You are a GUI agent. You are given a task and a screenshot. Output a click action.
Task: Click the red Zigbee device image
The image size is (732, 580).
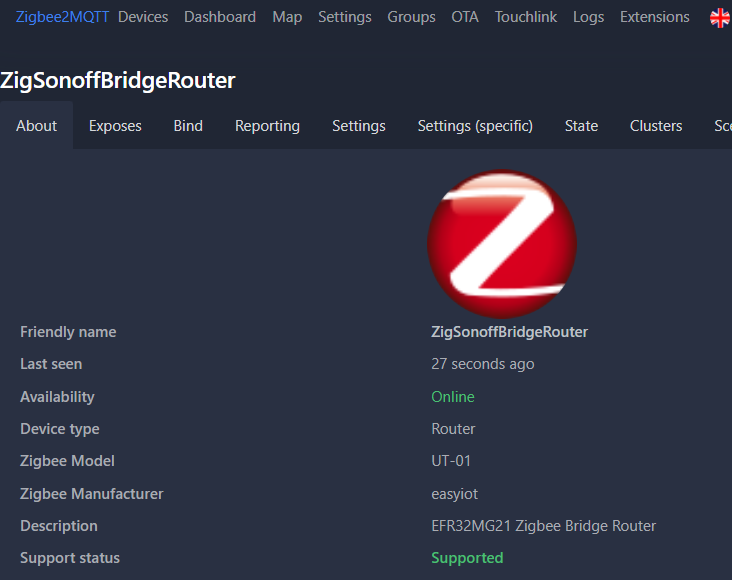(x=502, y=244)
